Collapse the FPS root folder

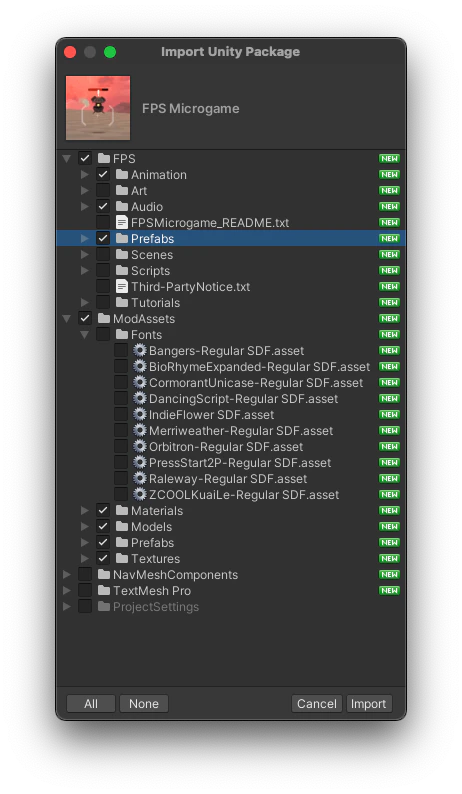pyautogui.click(x=66, y=158)
